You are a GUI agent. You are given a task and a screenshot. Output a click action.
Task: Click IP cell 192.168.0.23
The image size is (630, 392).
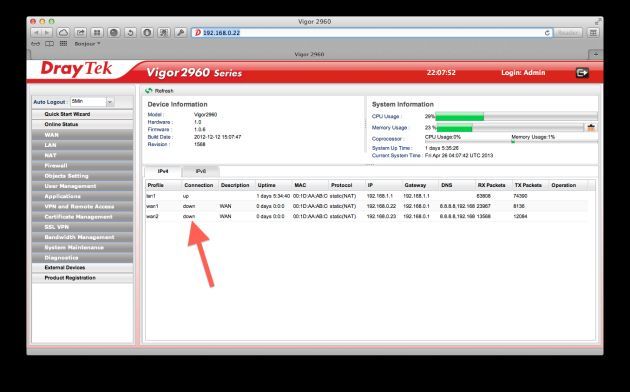(381, 216)
